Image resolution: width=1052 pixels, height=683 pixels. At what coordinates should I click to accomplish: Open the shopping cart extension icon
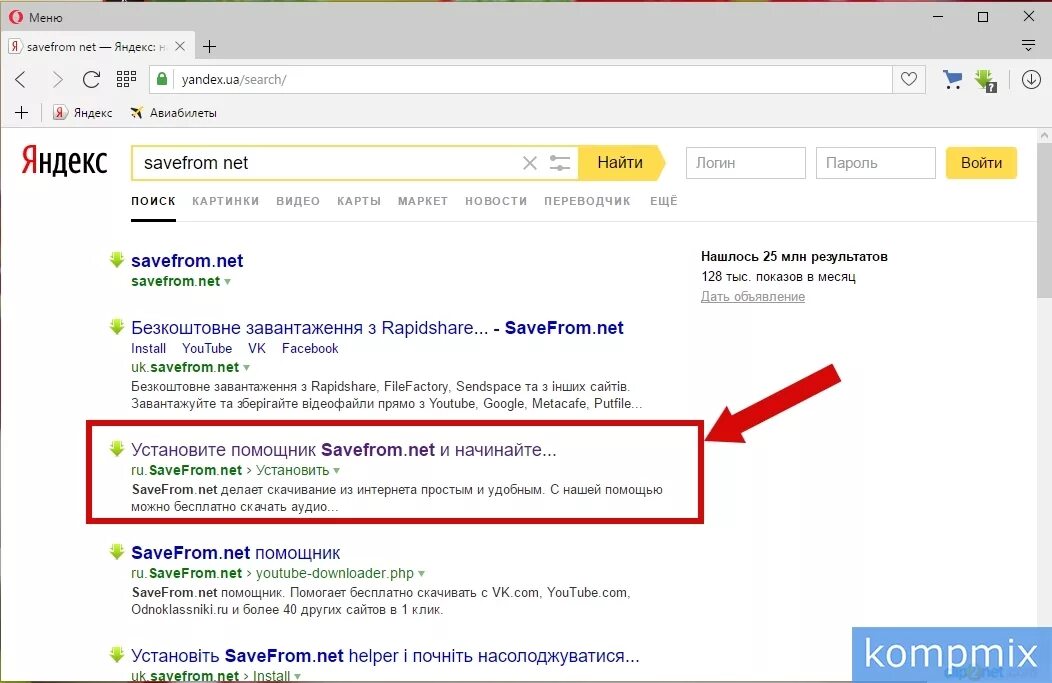click(952, 80)
